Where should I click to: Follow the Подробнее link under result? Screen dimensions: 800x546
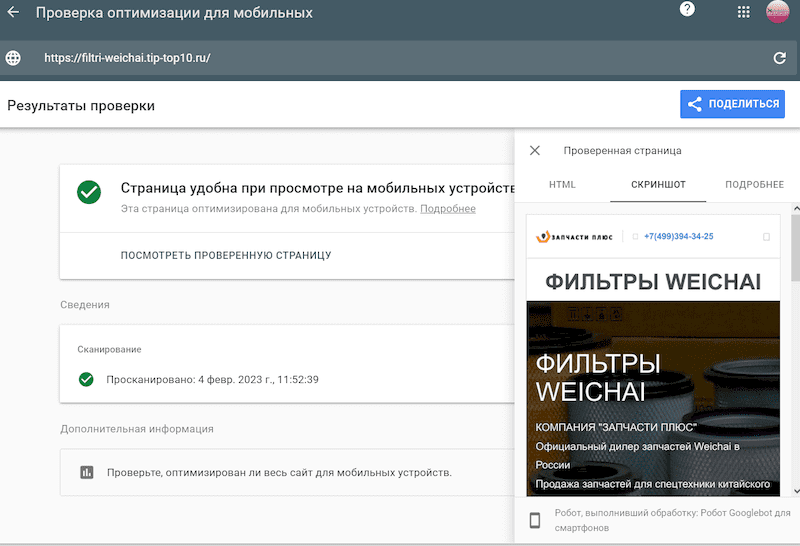pos(448,209)
